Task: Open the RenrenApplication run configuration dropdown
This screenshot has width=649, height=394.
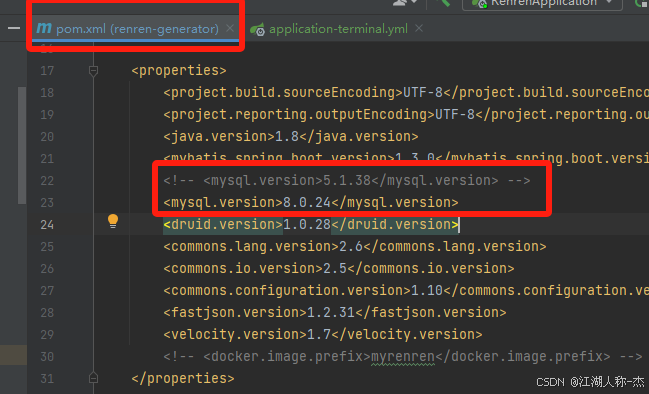Action: coord(542,3)
